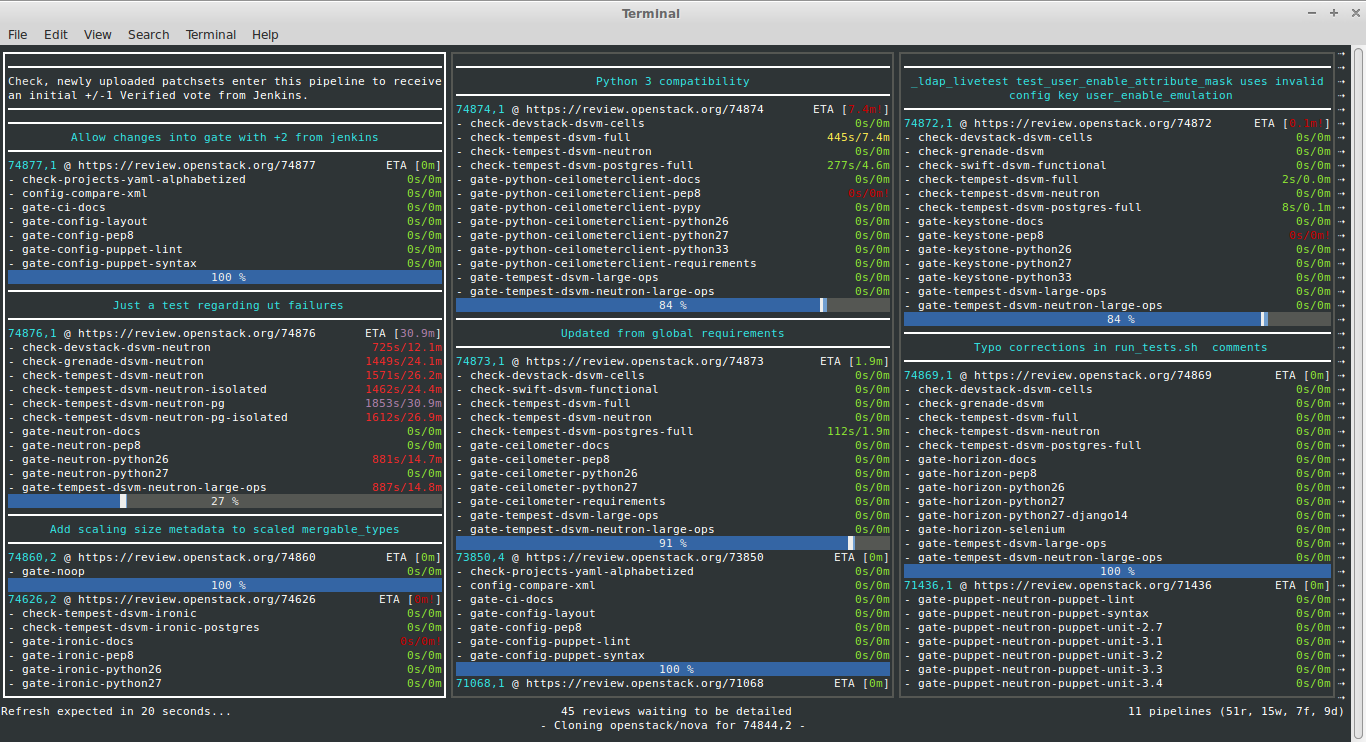Click the 100 % bar below gate-noop
The width and height of the screenshot is (1366, 742).
pos(225,585)
